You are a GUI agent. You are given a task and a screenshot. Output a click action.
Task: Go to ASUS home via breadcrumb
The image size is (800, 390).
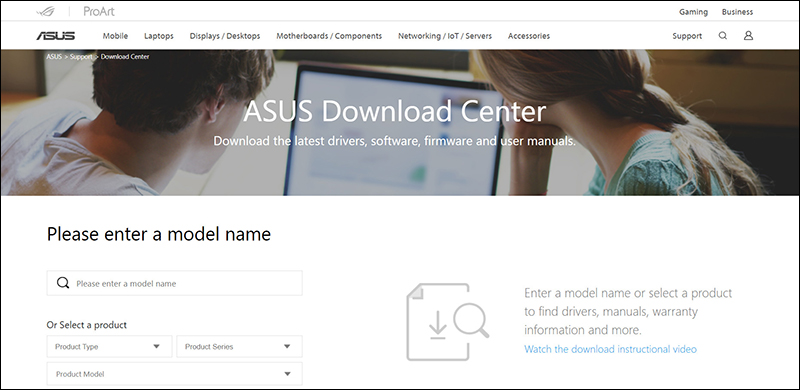54,57
